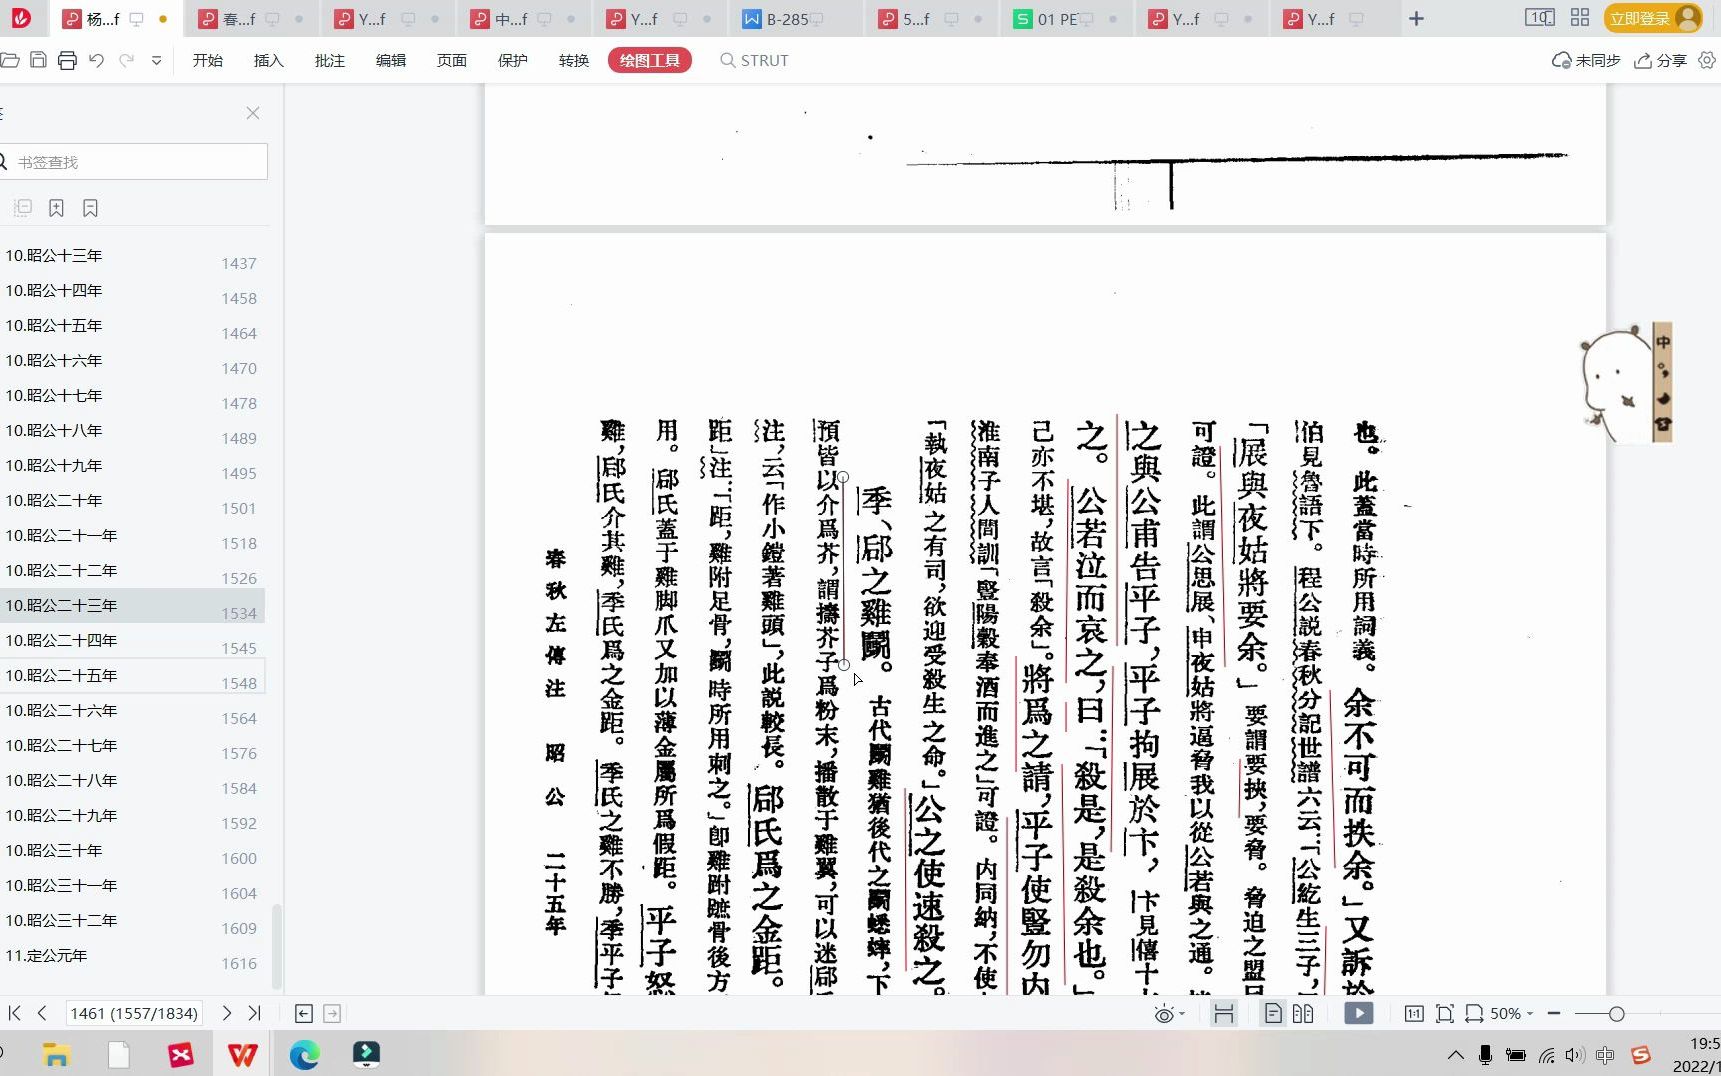Toggle continuous scroll view icon
Viewport: 1721px width, 1076px height.
(x=1223, y=1013)
